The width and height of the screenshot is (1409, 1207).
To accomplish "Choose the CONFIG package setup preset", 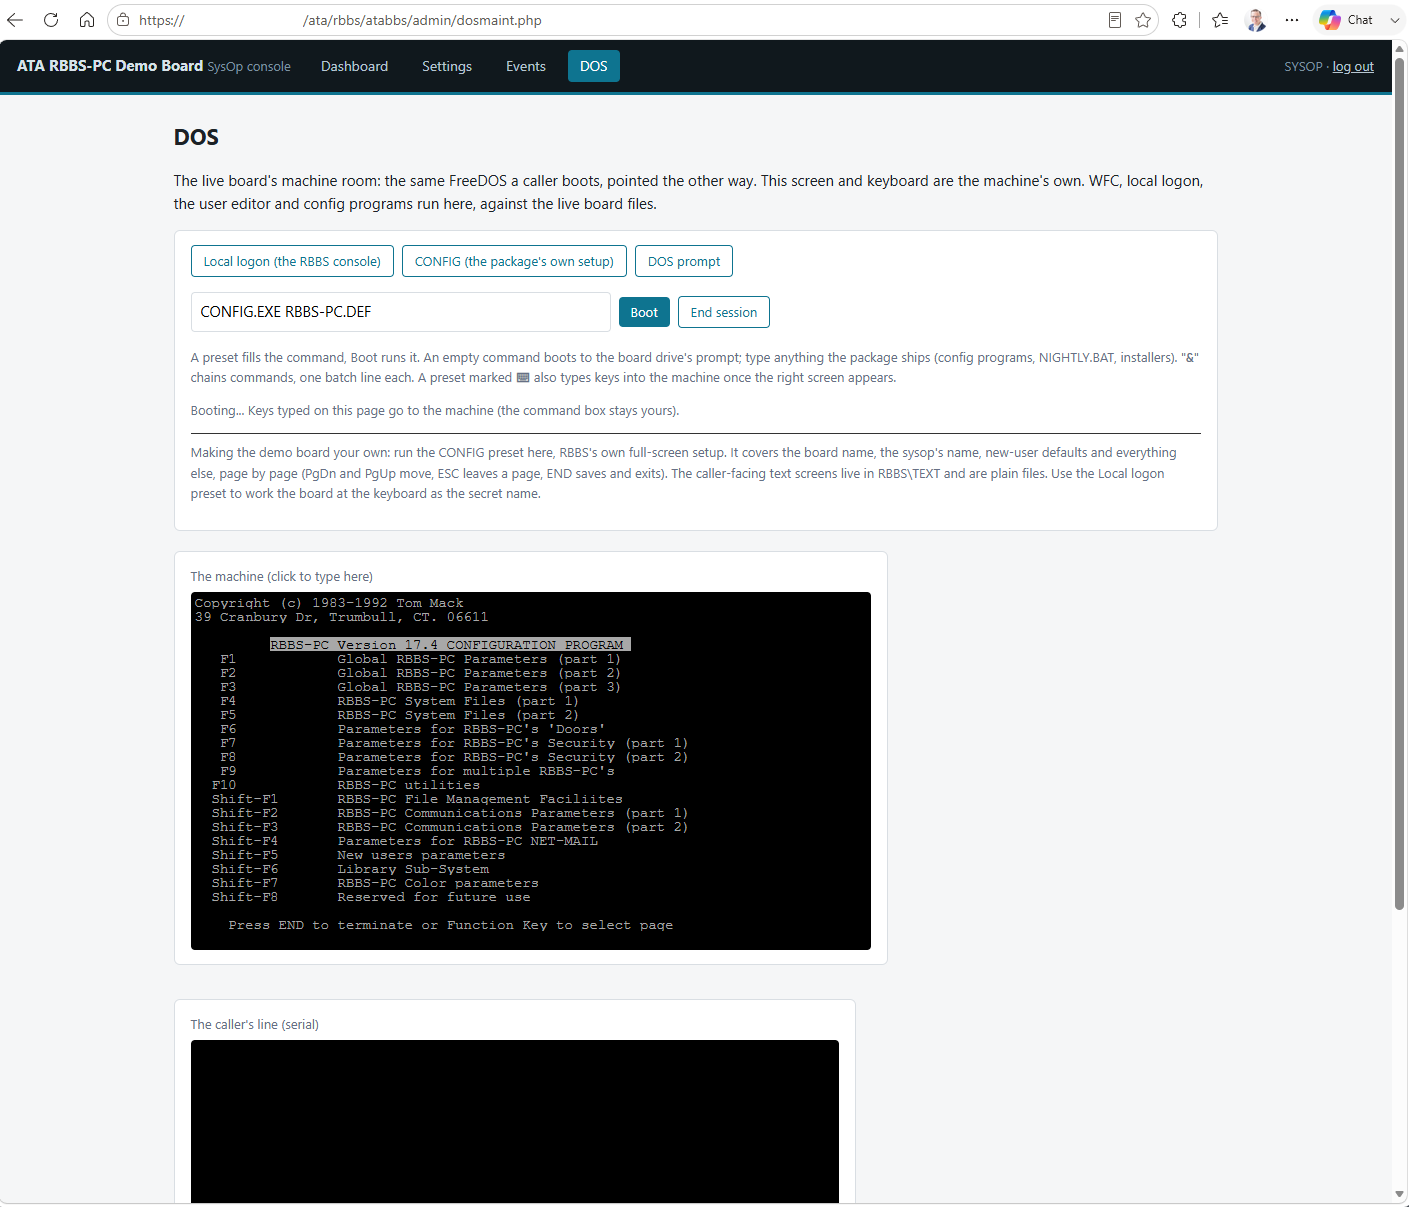I will (514, 261).
